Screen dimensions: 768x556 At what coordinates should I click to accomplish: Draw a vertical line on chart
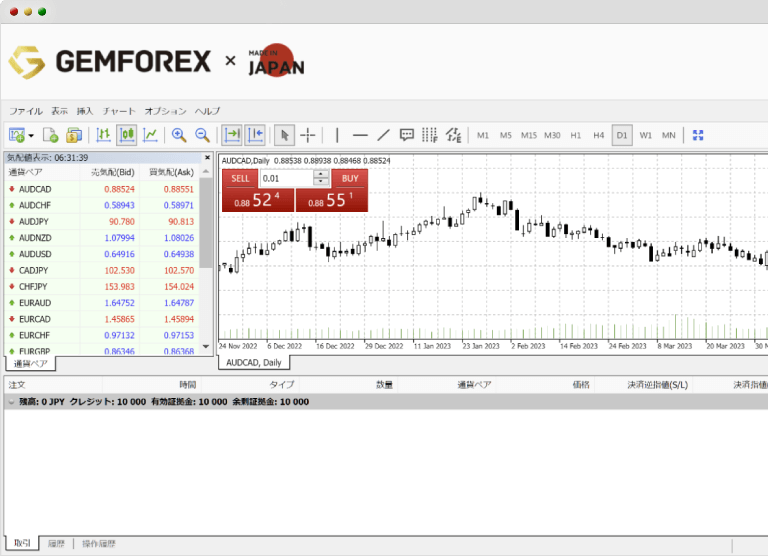tap(337, 135)
